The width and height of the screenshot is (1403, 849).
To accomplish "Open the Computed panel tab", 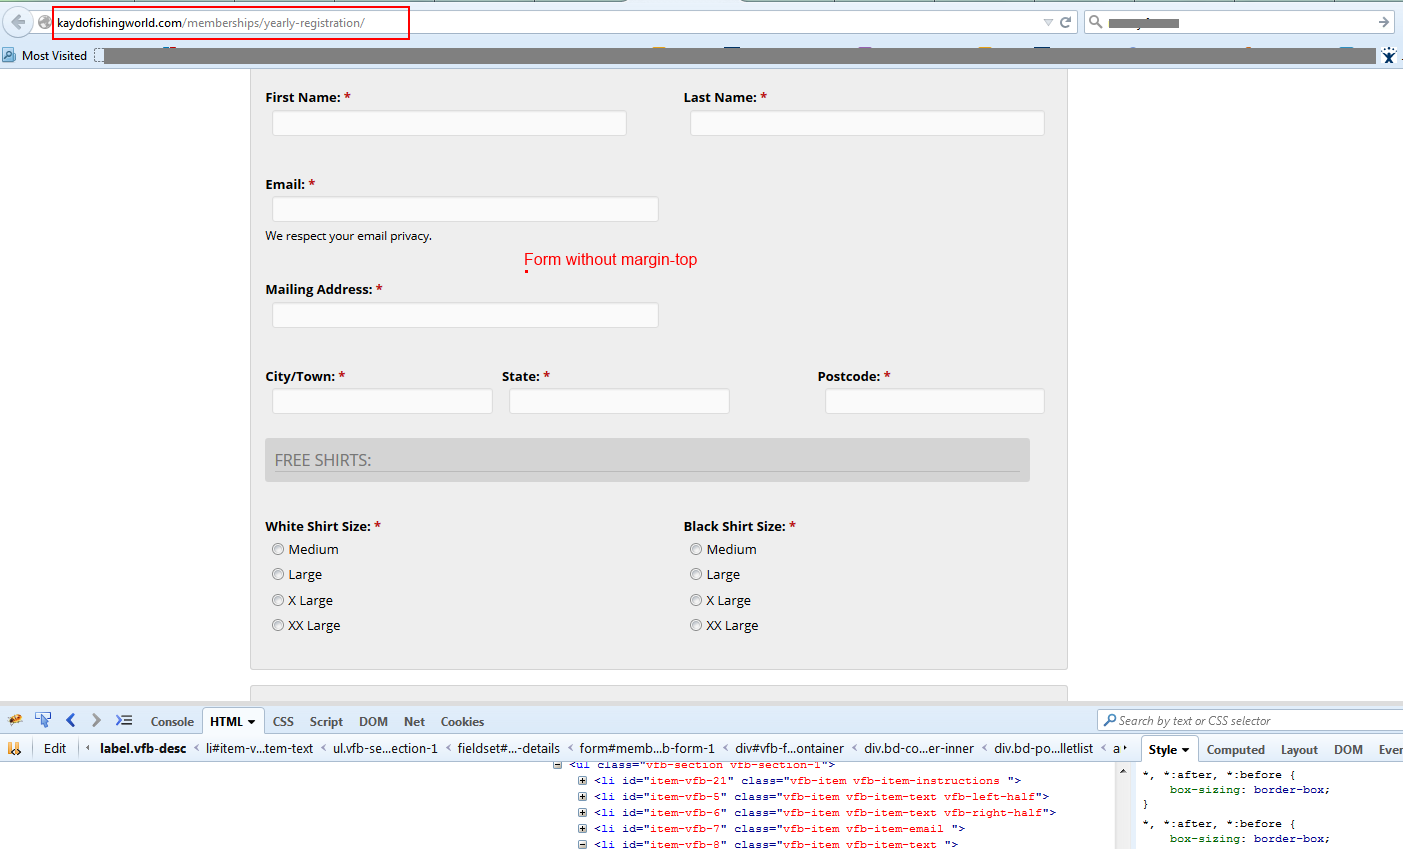I will (x=1235, y=748).
